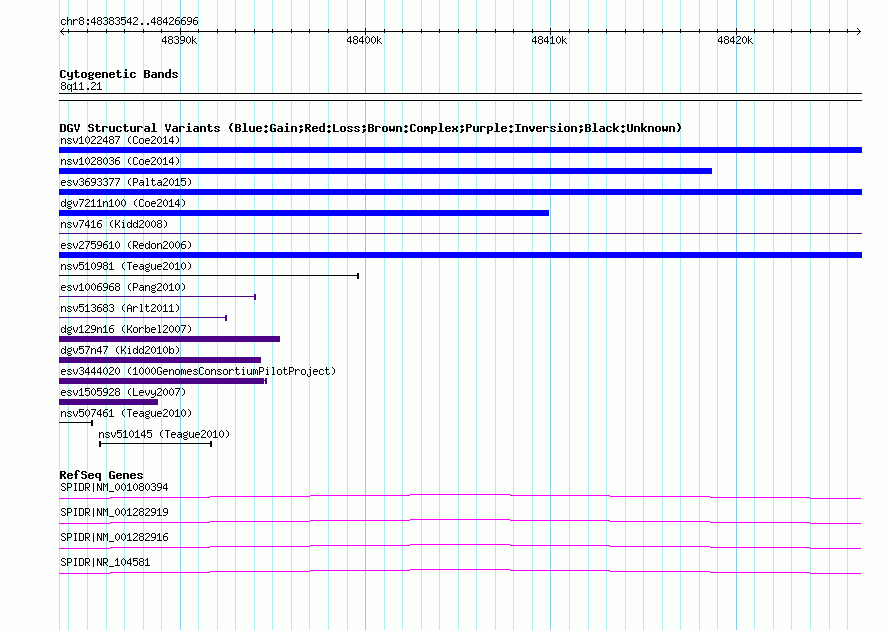This screenshot has height=630, width=890.
Task: Select the dgv7211n100 (Coe2014) label
Action: pyautogui.click(x=123, y=203)
